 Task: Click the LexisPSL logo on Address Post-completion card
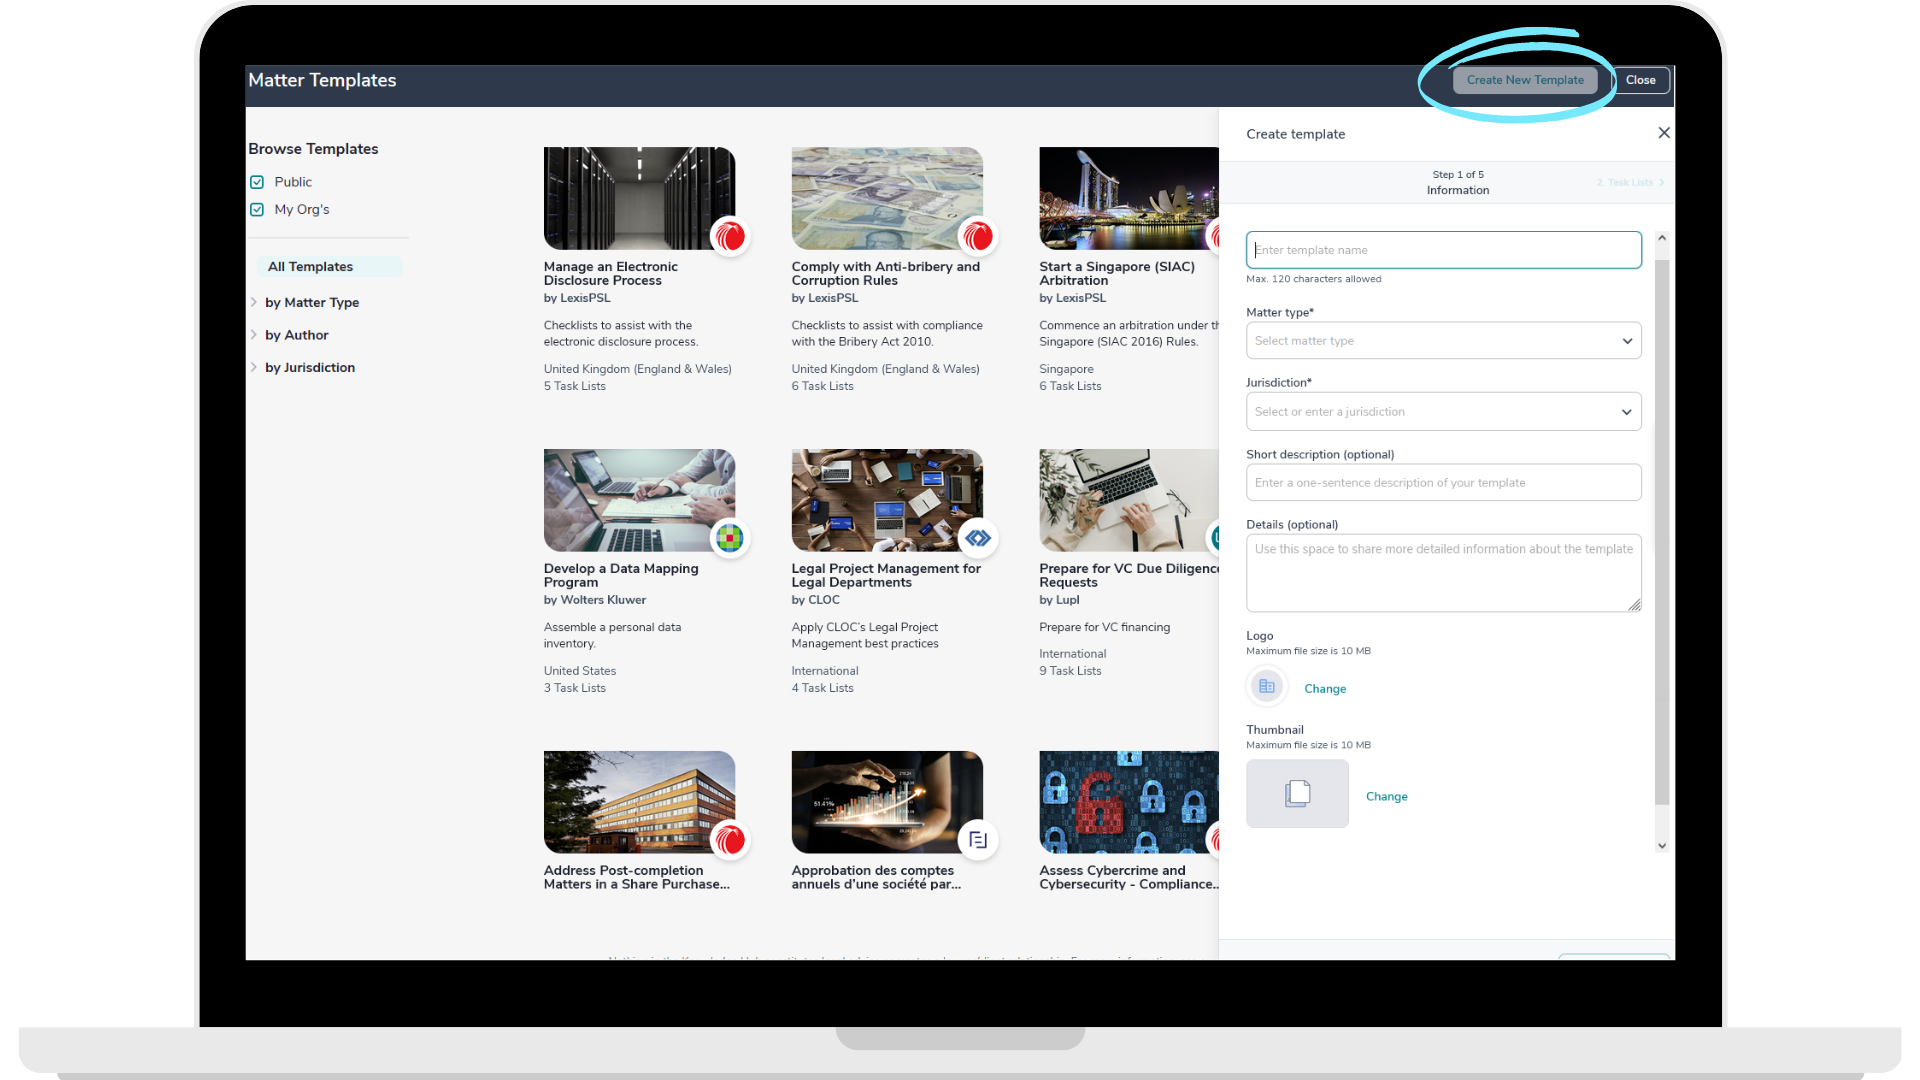(x=730, y=840)
